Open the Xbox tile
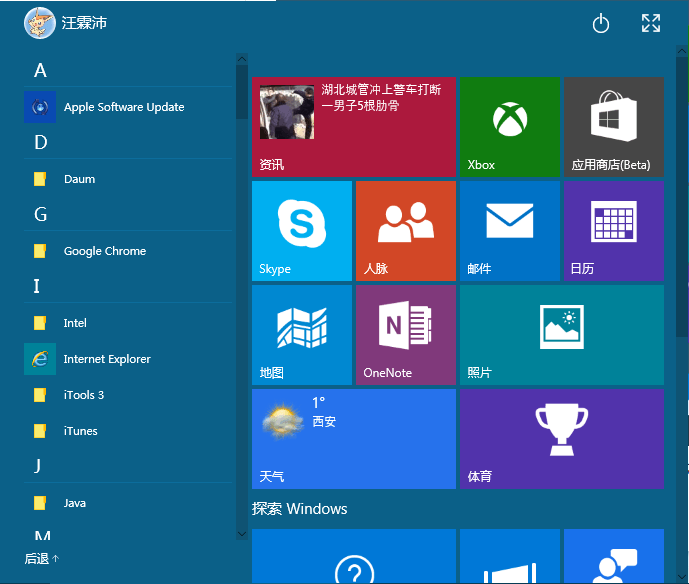Viewport: 689px width, 584px height. coord(510,127)
